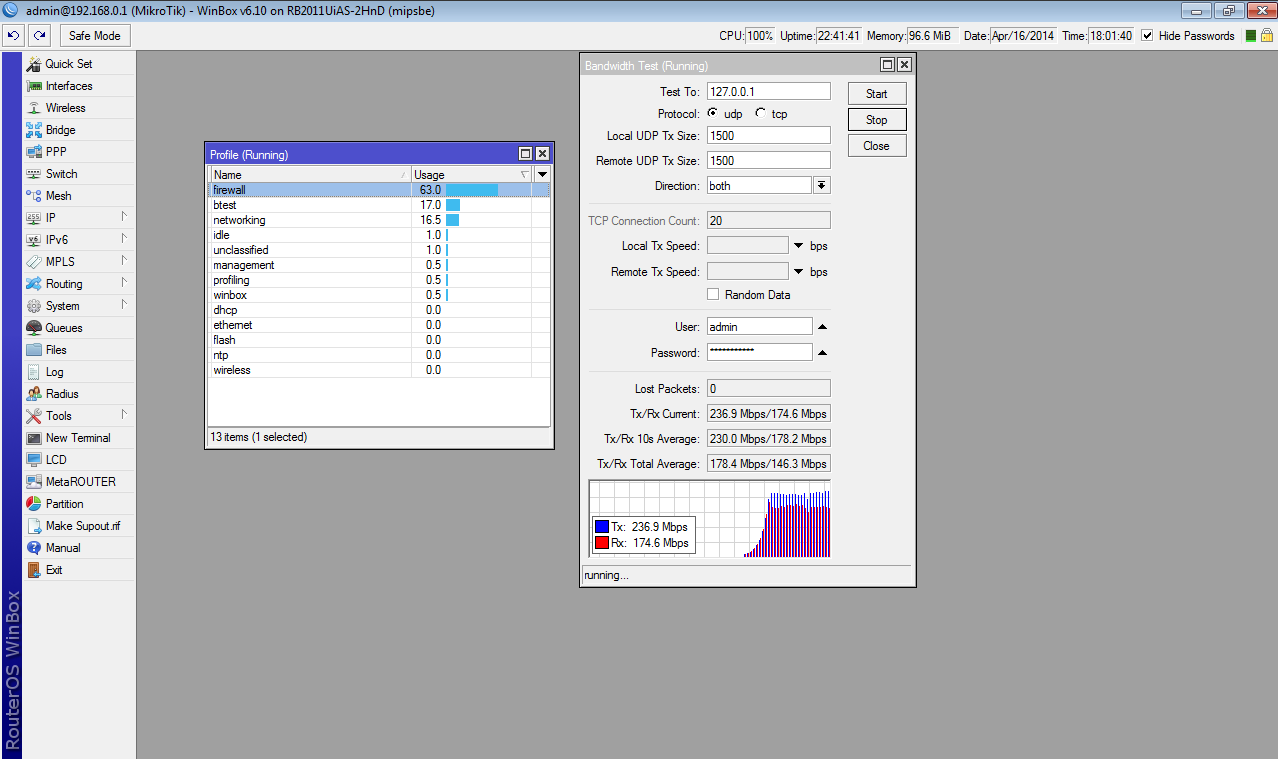
Task: Click the Test To address field
Action: pos(769,91)
